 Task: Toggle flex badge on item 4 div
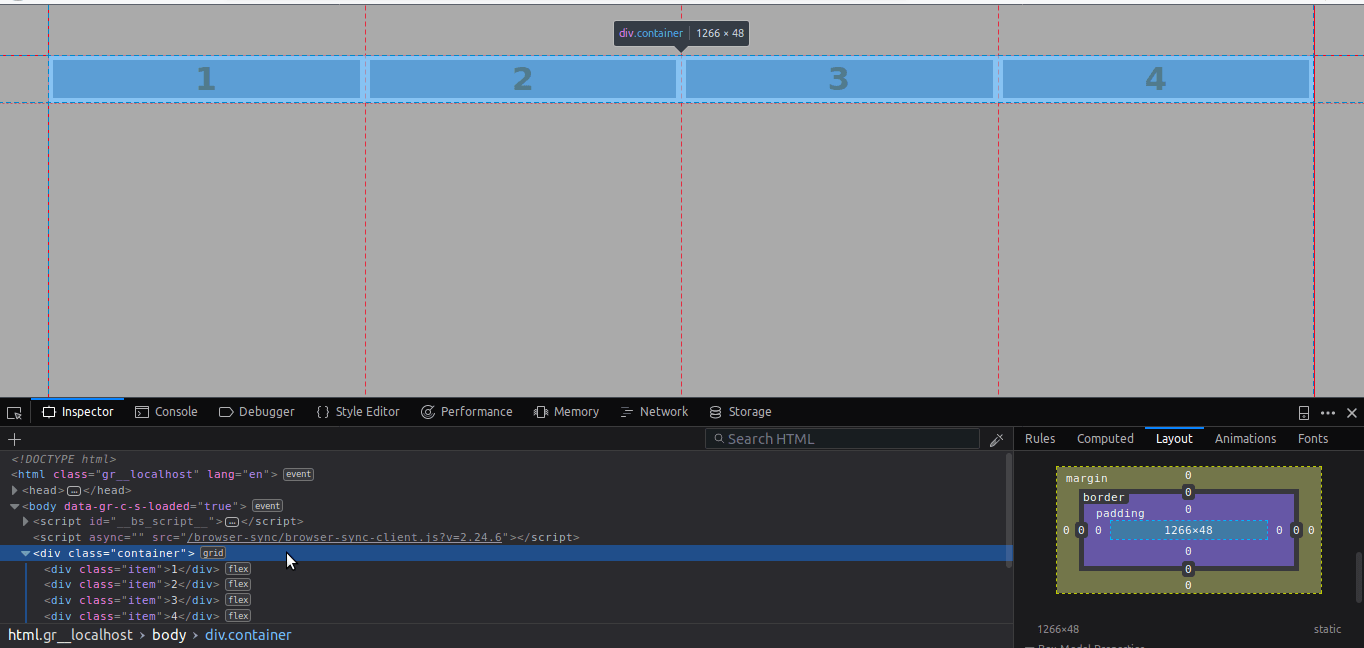(x=237, y=616)
